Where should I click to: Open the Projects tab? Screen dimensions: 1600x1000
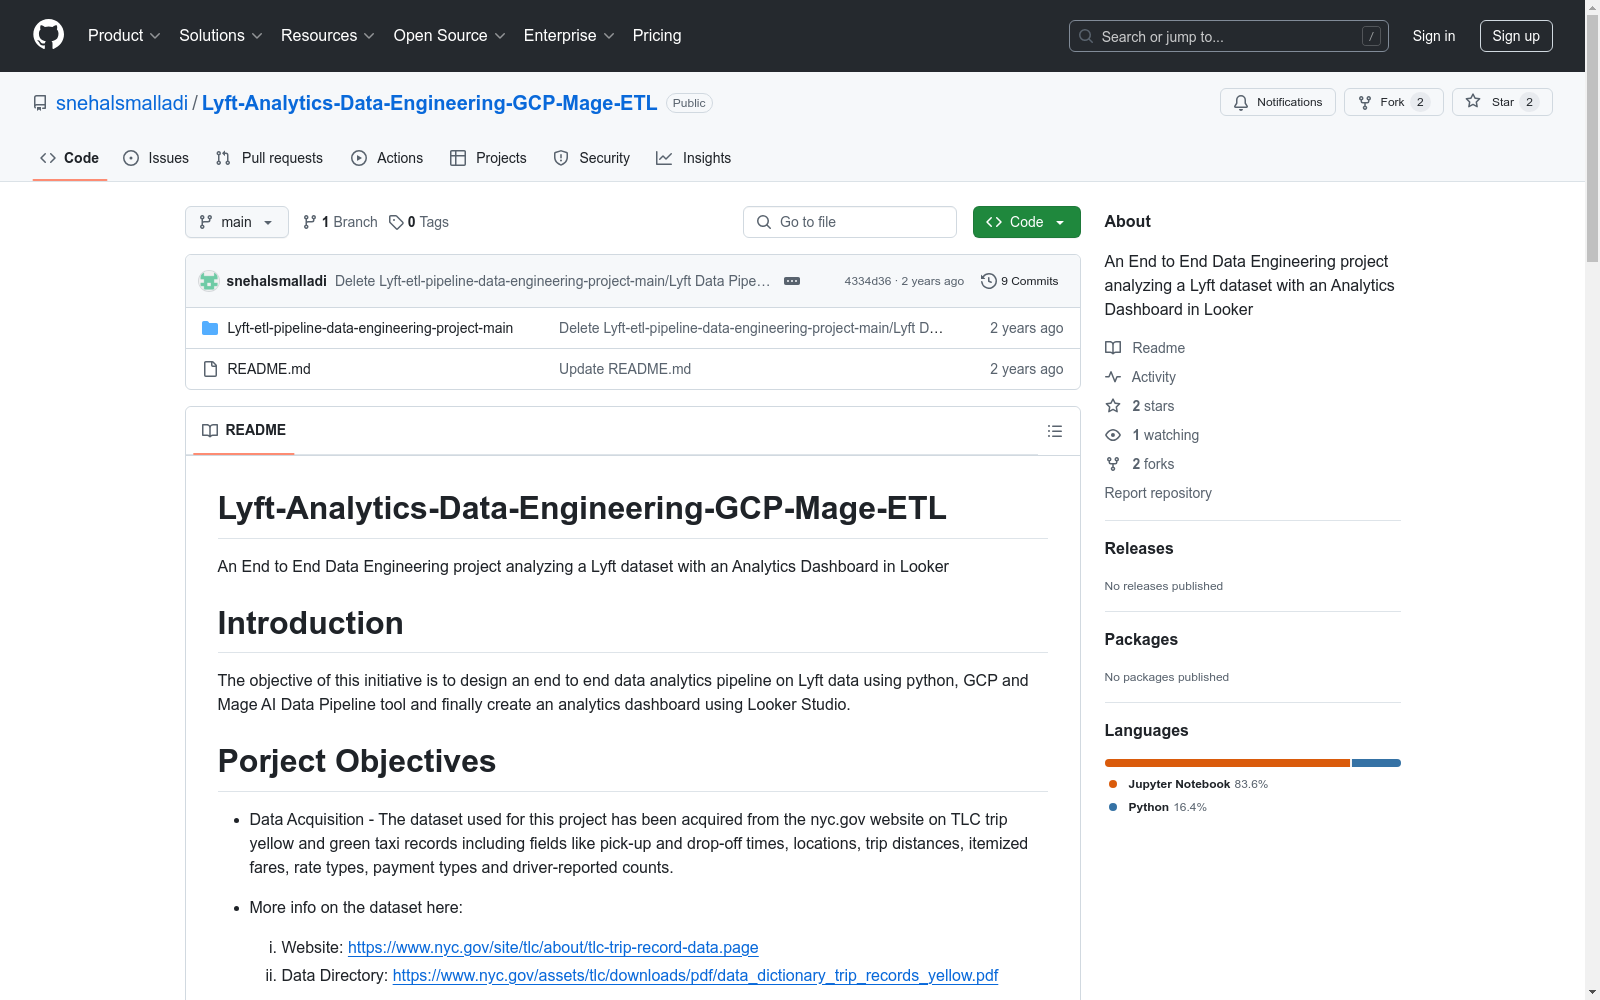488,158
